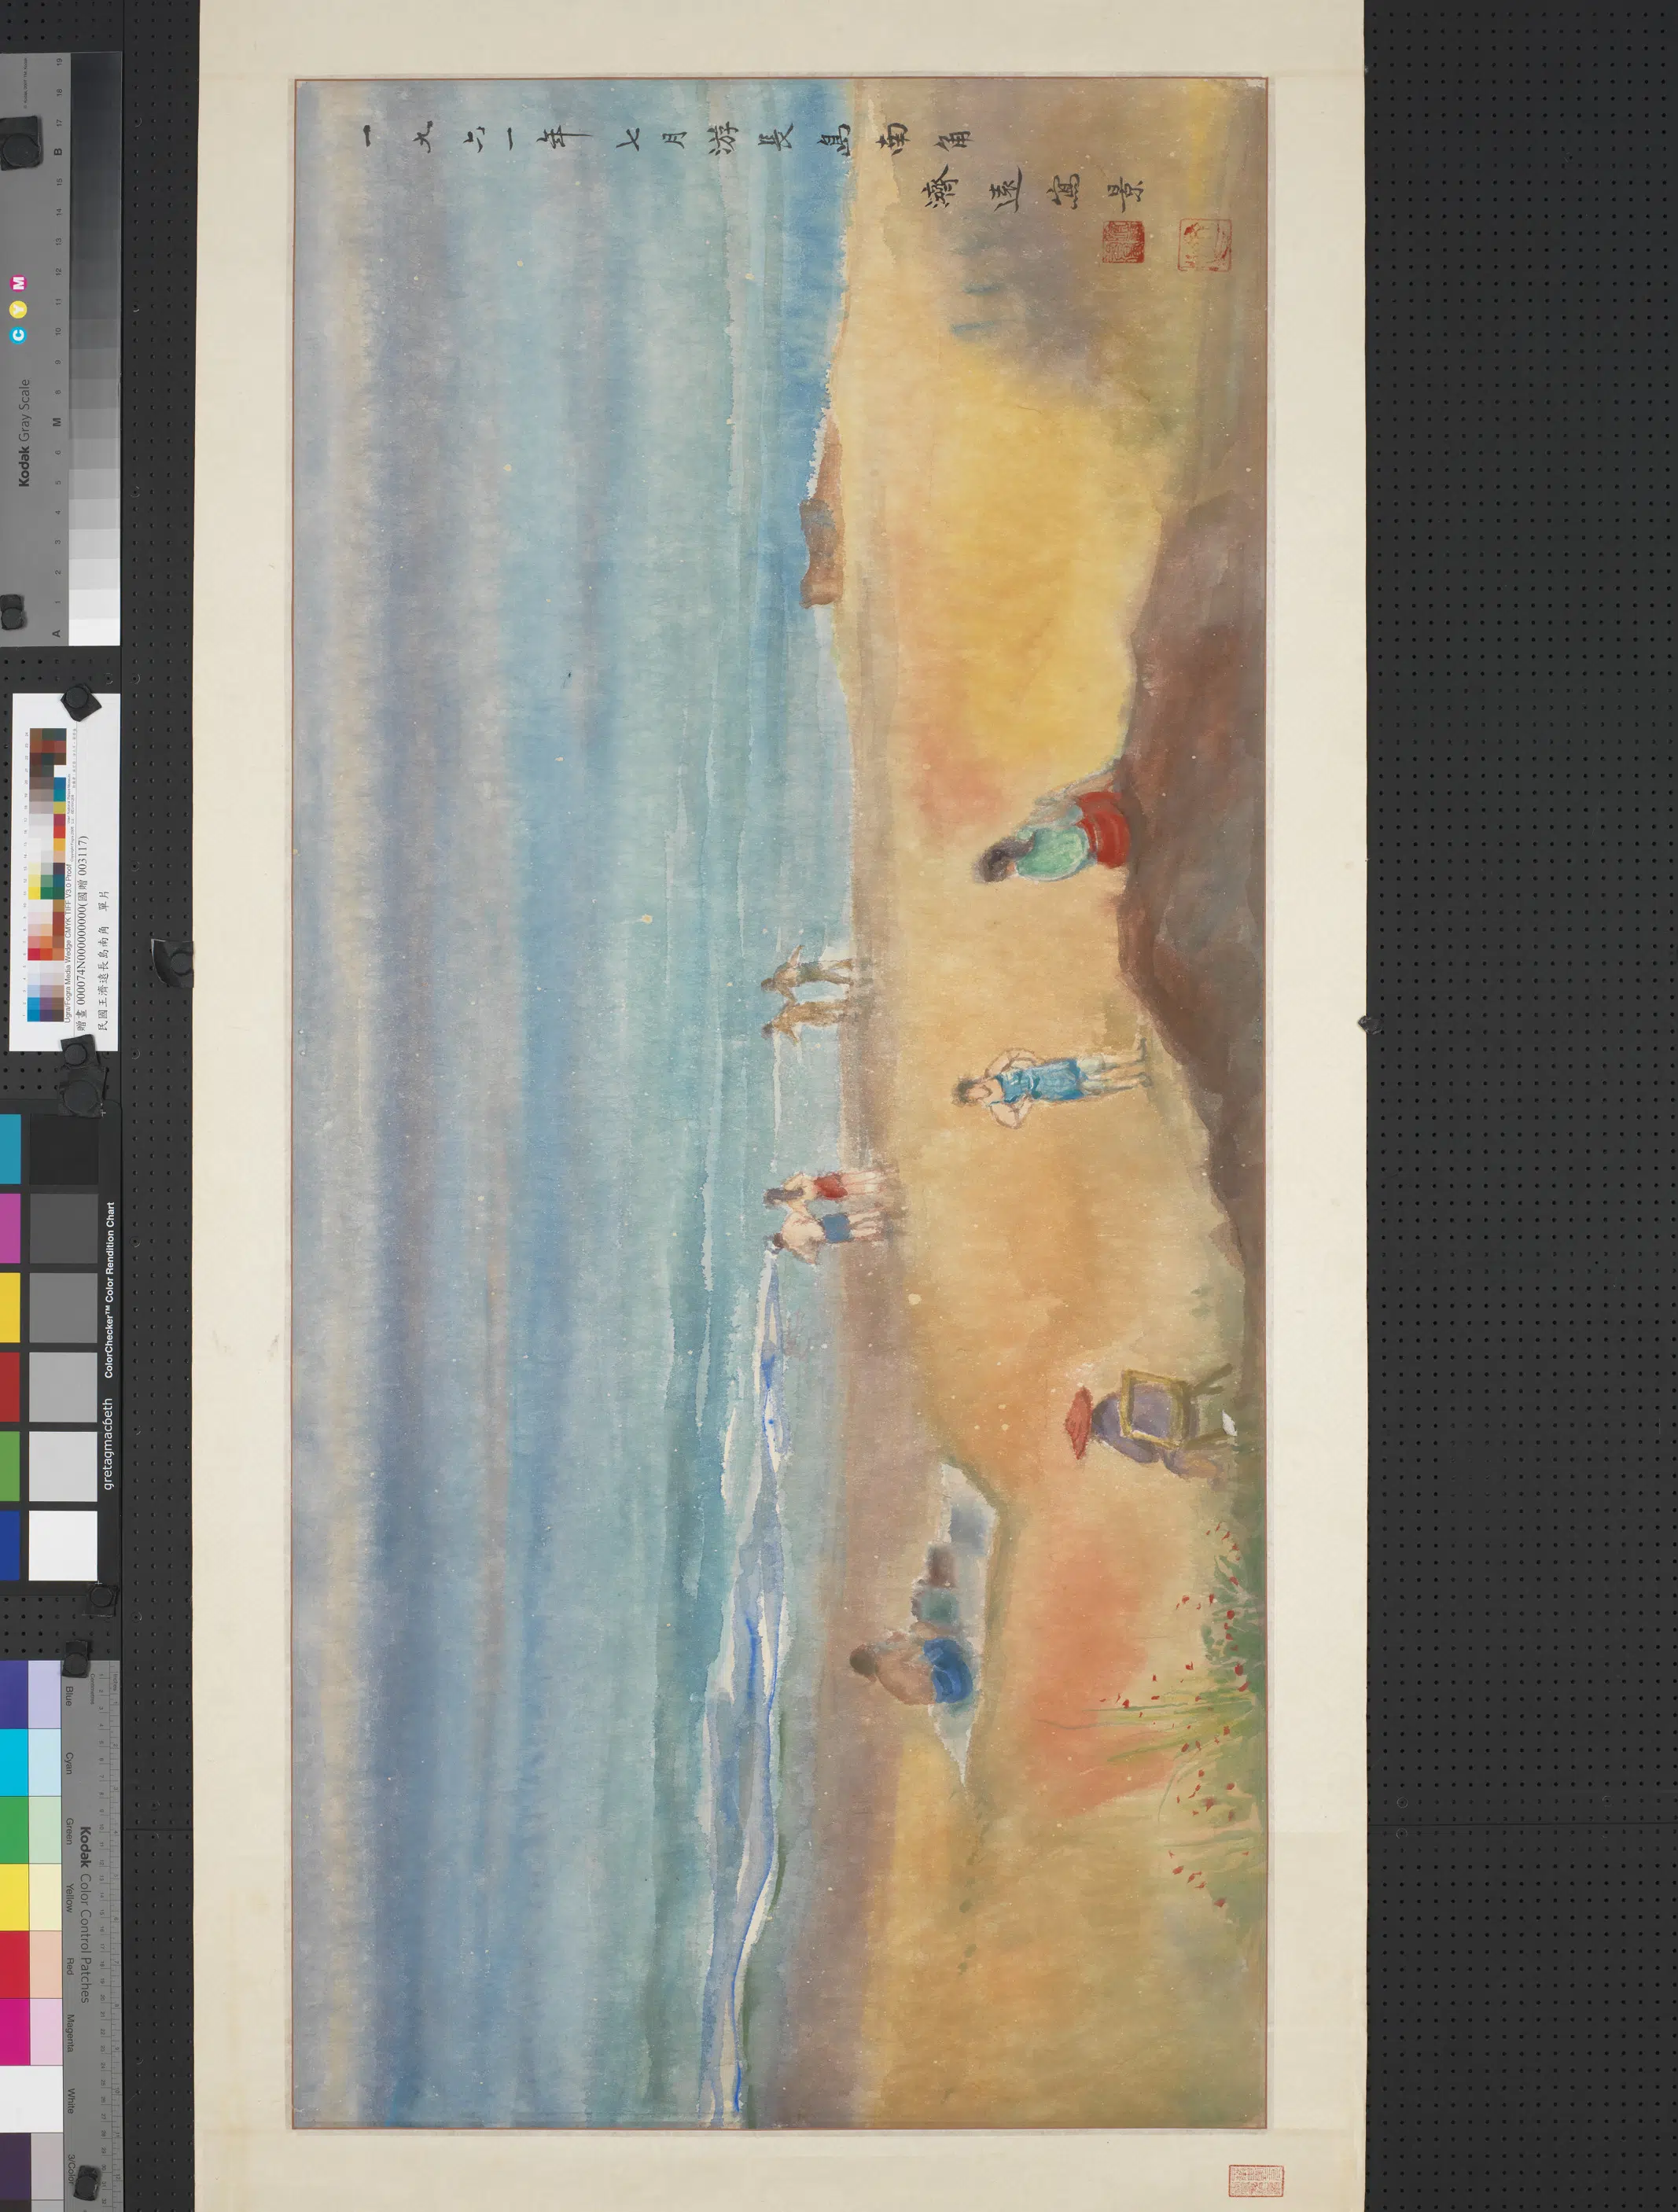This screenshot has width=1678, height=2212.
Task: Click the "Cyan" patch label
Action: (x=69, y=1762)
